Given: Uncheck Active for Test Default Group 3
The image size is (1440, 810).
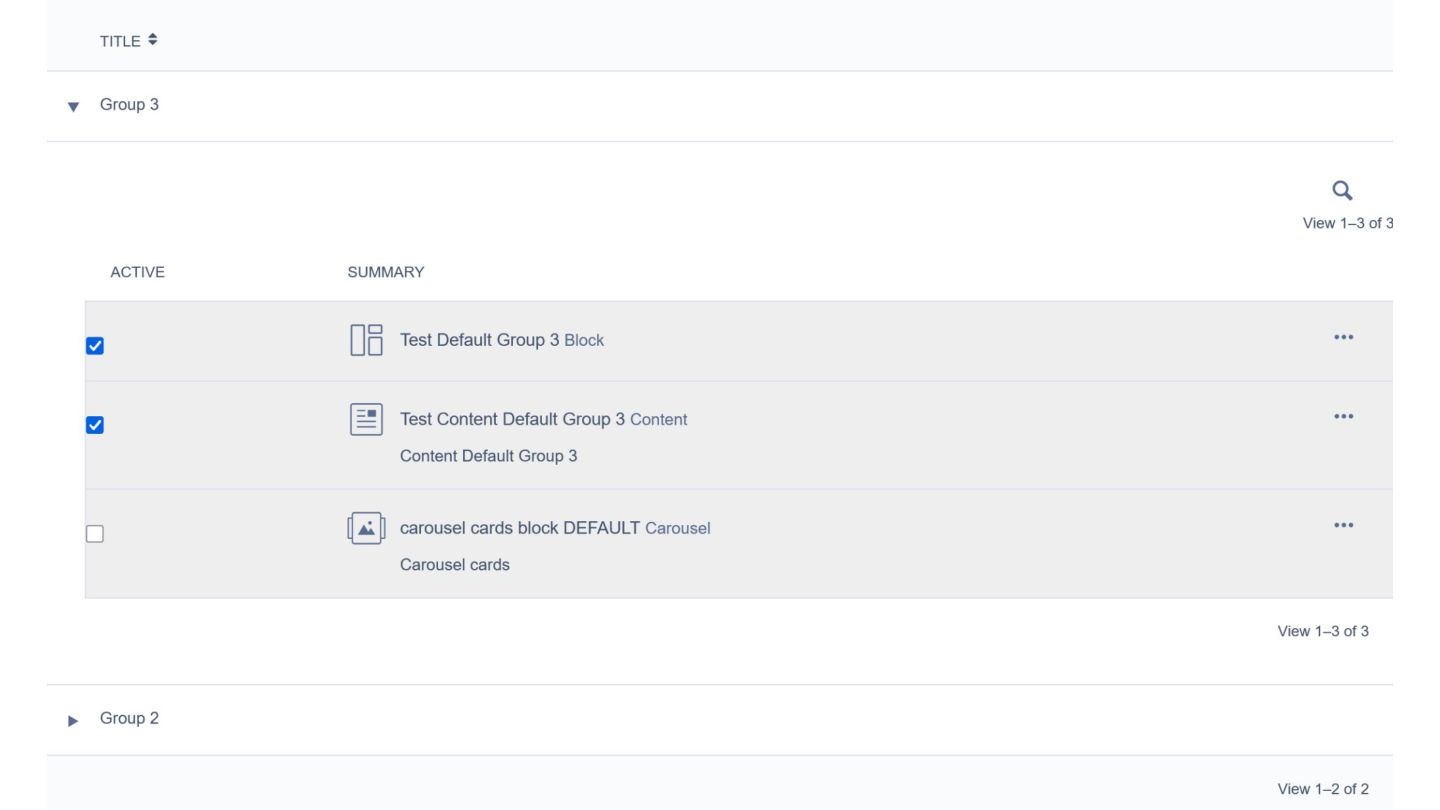Looking at the screenshot, I should point(95,346).
